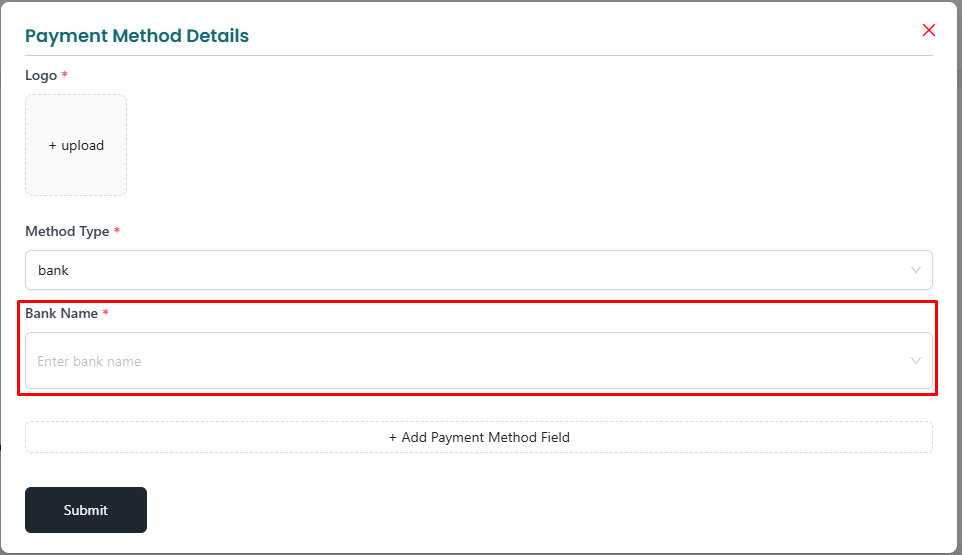The height and width of the screenshot is (555, 962).
Task: Click the Method Type chevron arrow
Action: (915, 270)
